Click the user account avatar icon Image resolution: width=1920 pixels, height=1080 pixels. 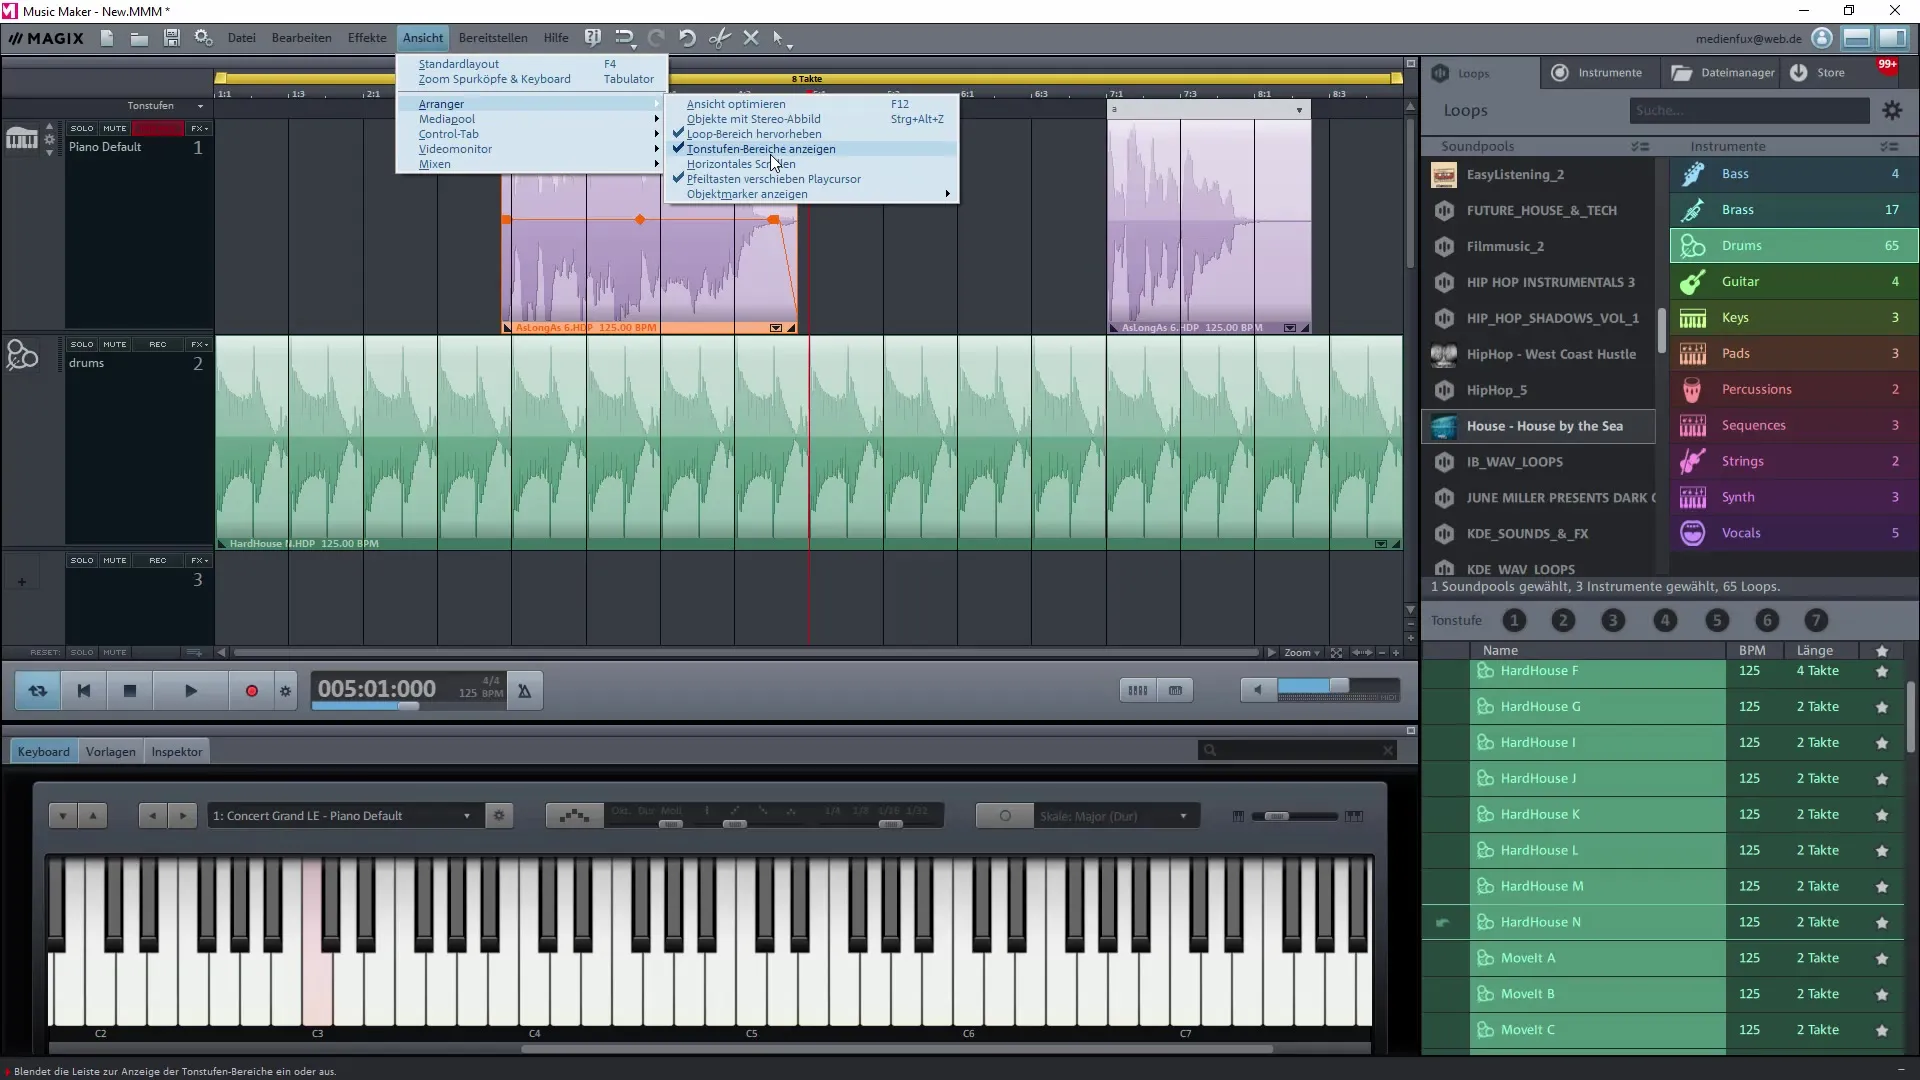[1822, 38]
